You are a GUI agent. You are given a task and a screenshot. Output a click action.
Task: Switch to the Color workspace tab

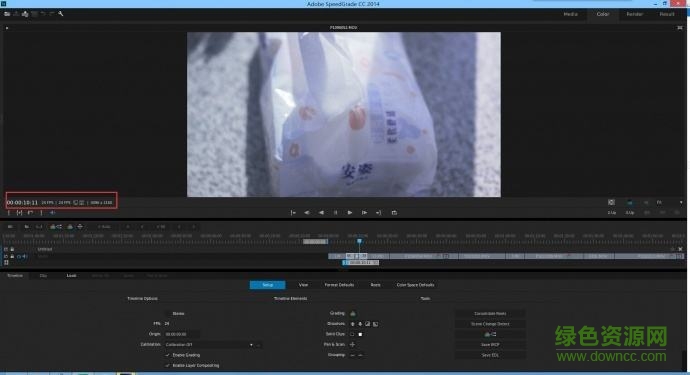(603, 14)
